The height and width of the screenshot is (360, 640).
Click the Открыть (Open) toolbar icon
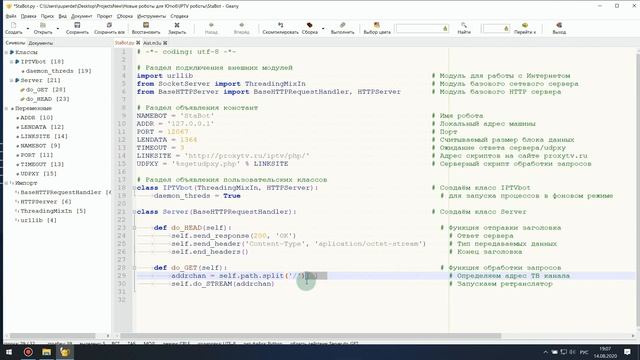pos(43,25)
